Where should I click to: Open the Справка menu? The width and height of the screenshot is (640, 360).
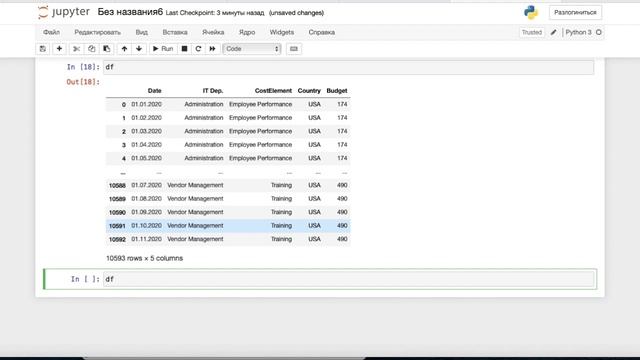coord(322,32)
